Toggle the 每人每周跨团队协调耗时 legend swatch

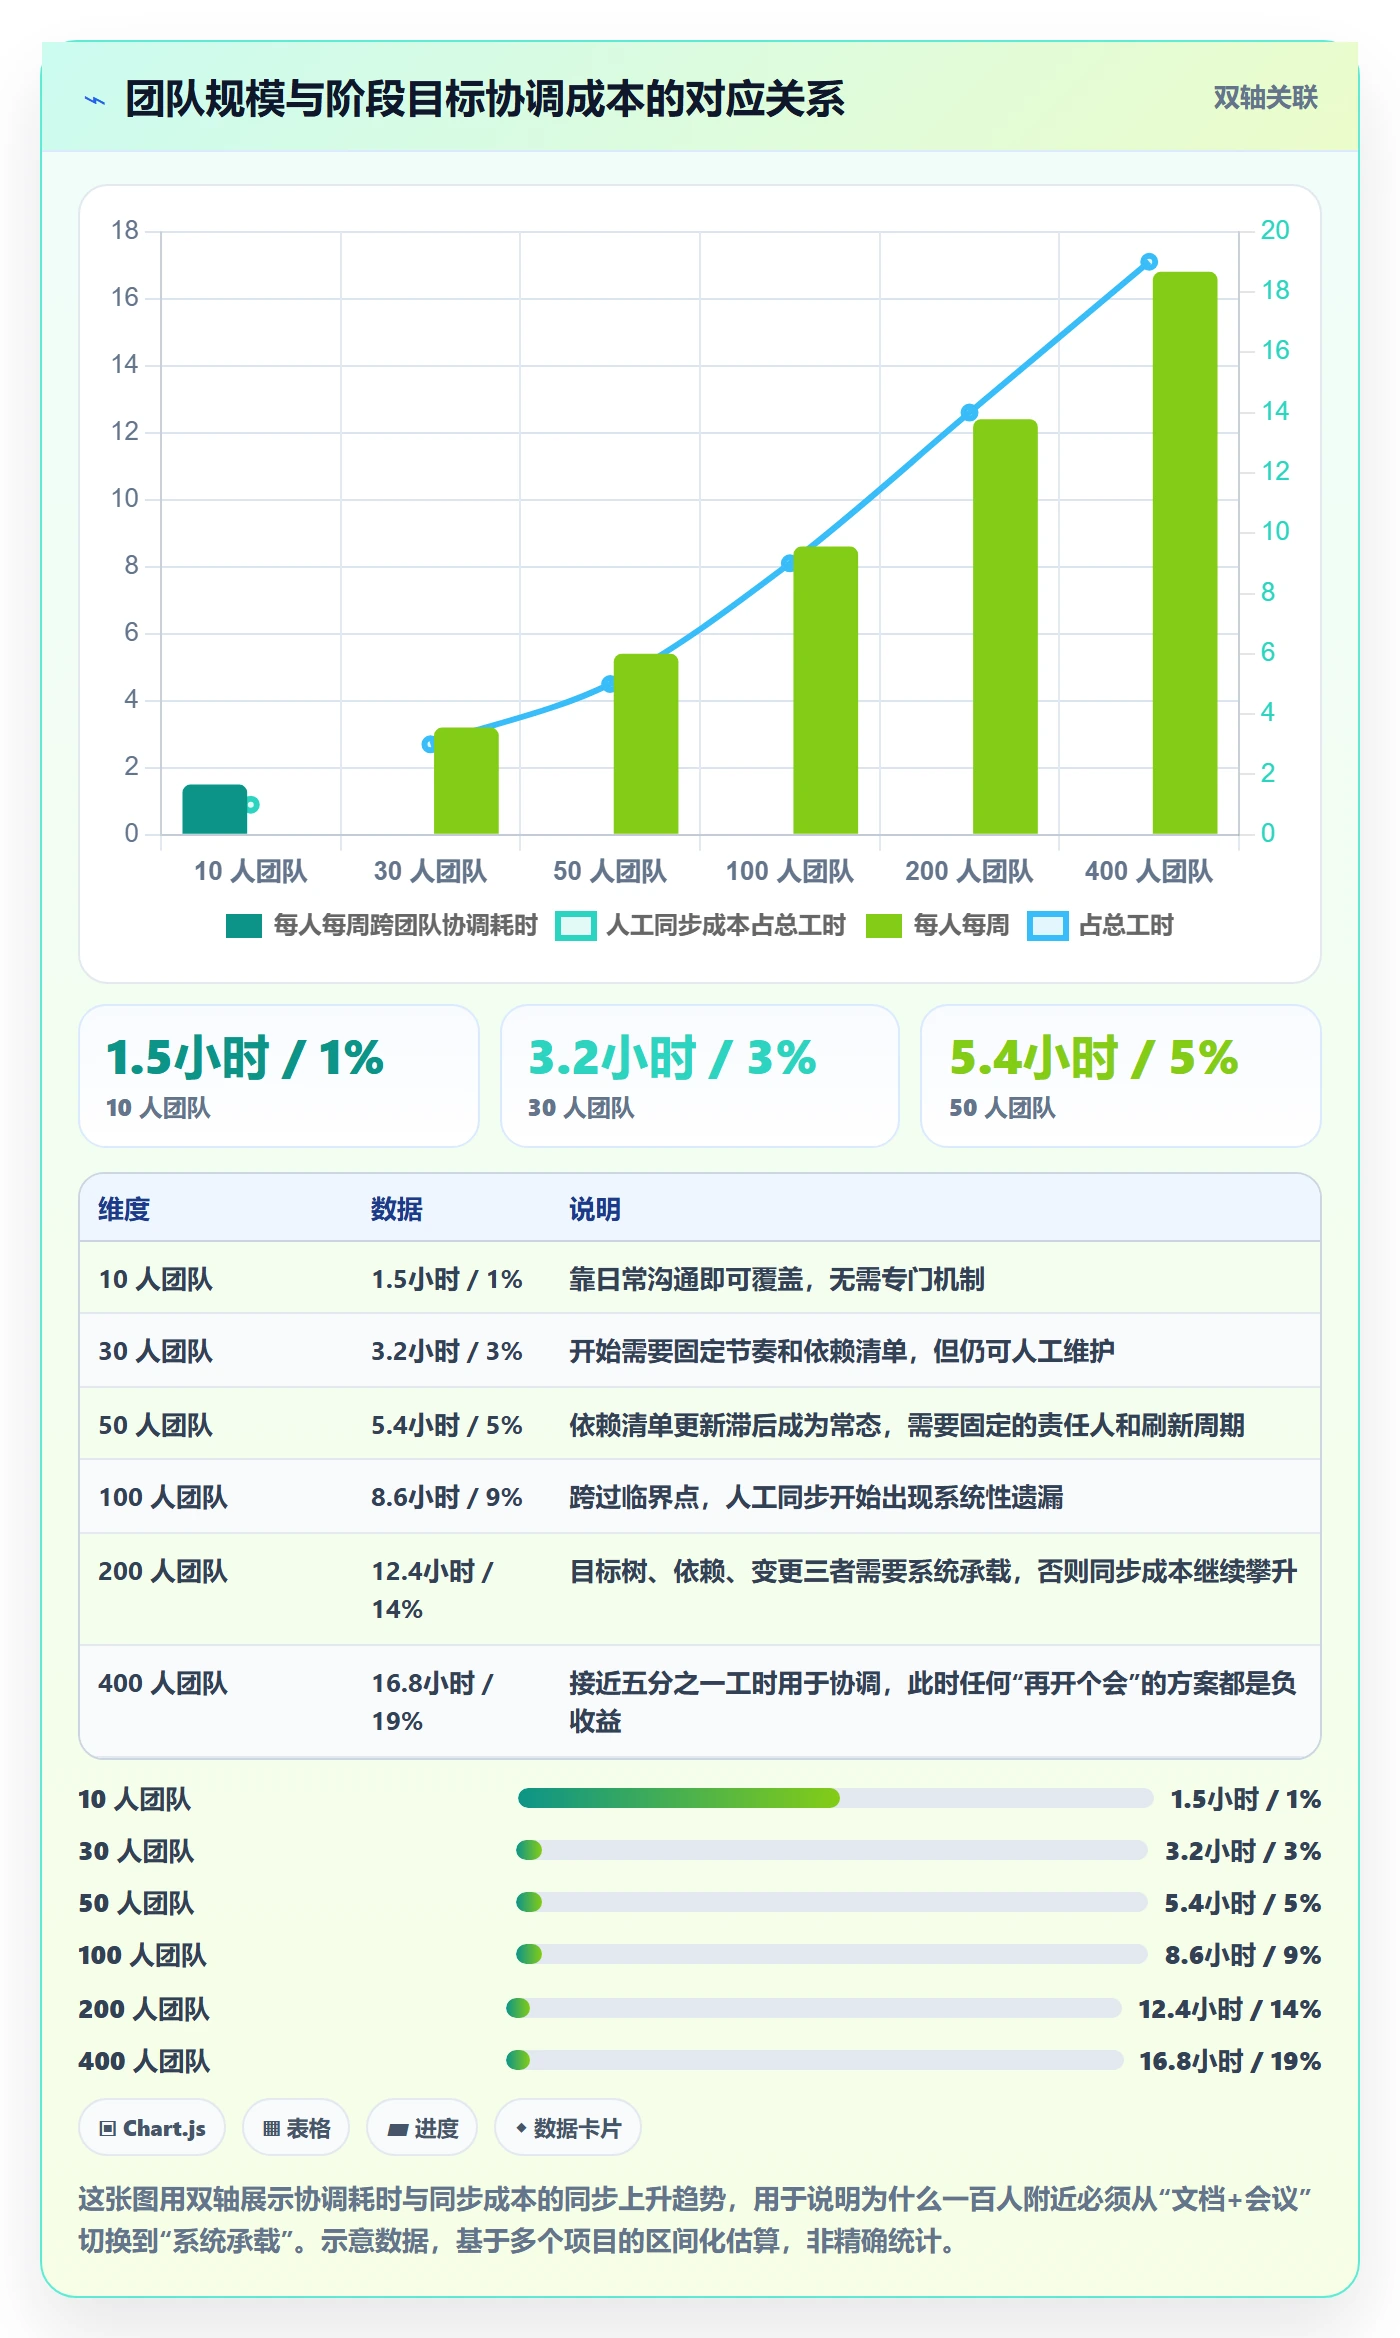click(x=243, y=926)
